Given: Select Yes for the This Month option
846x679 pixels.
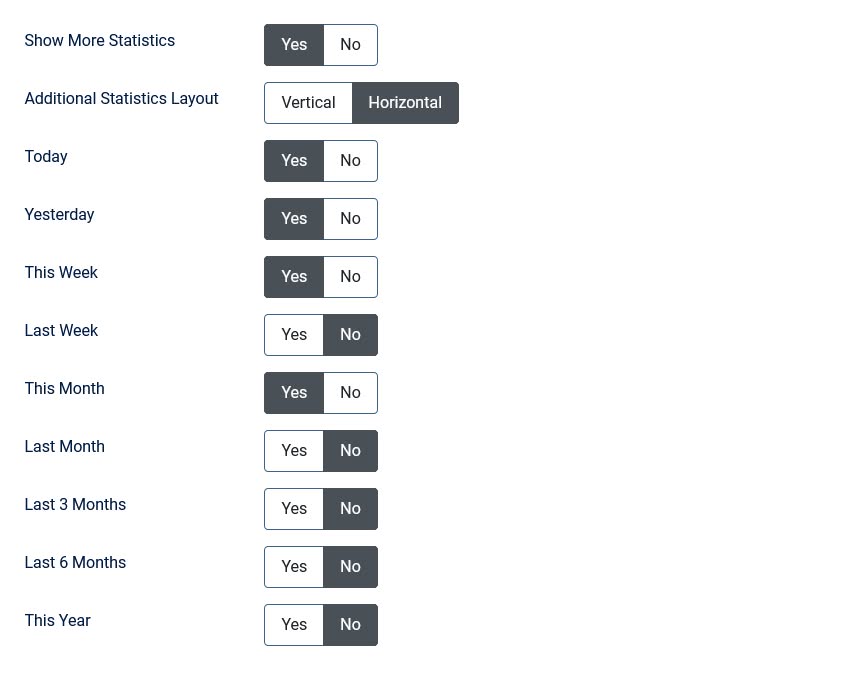Looking at the screenshot, I should pyautogui.click(x=294, y=393).
